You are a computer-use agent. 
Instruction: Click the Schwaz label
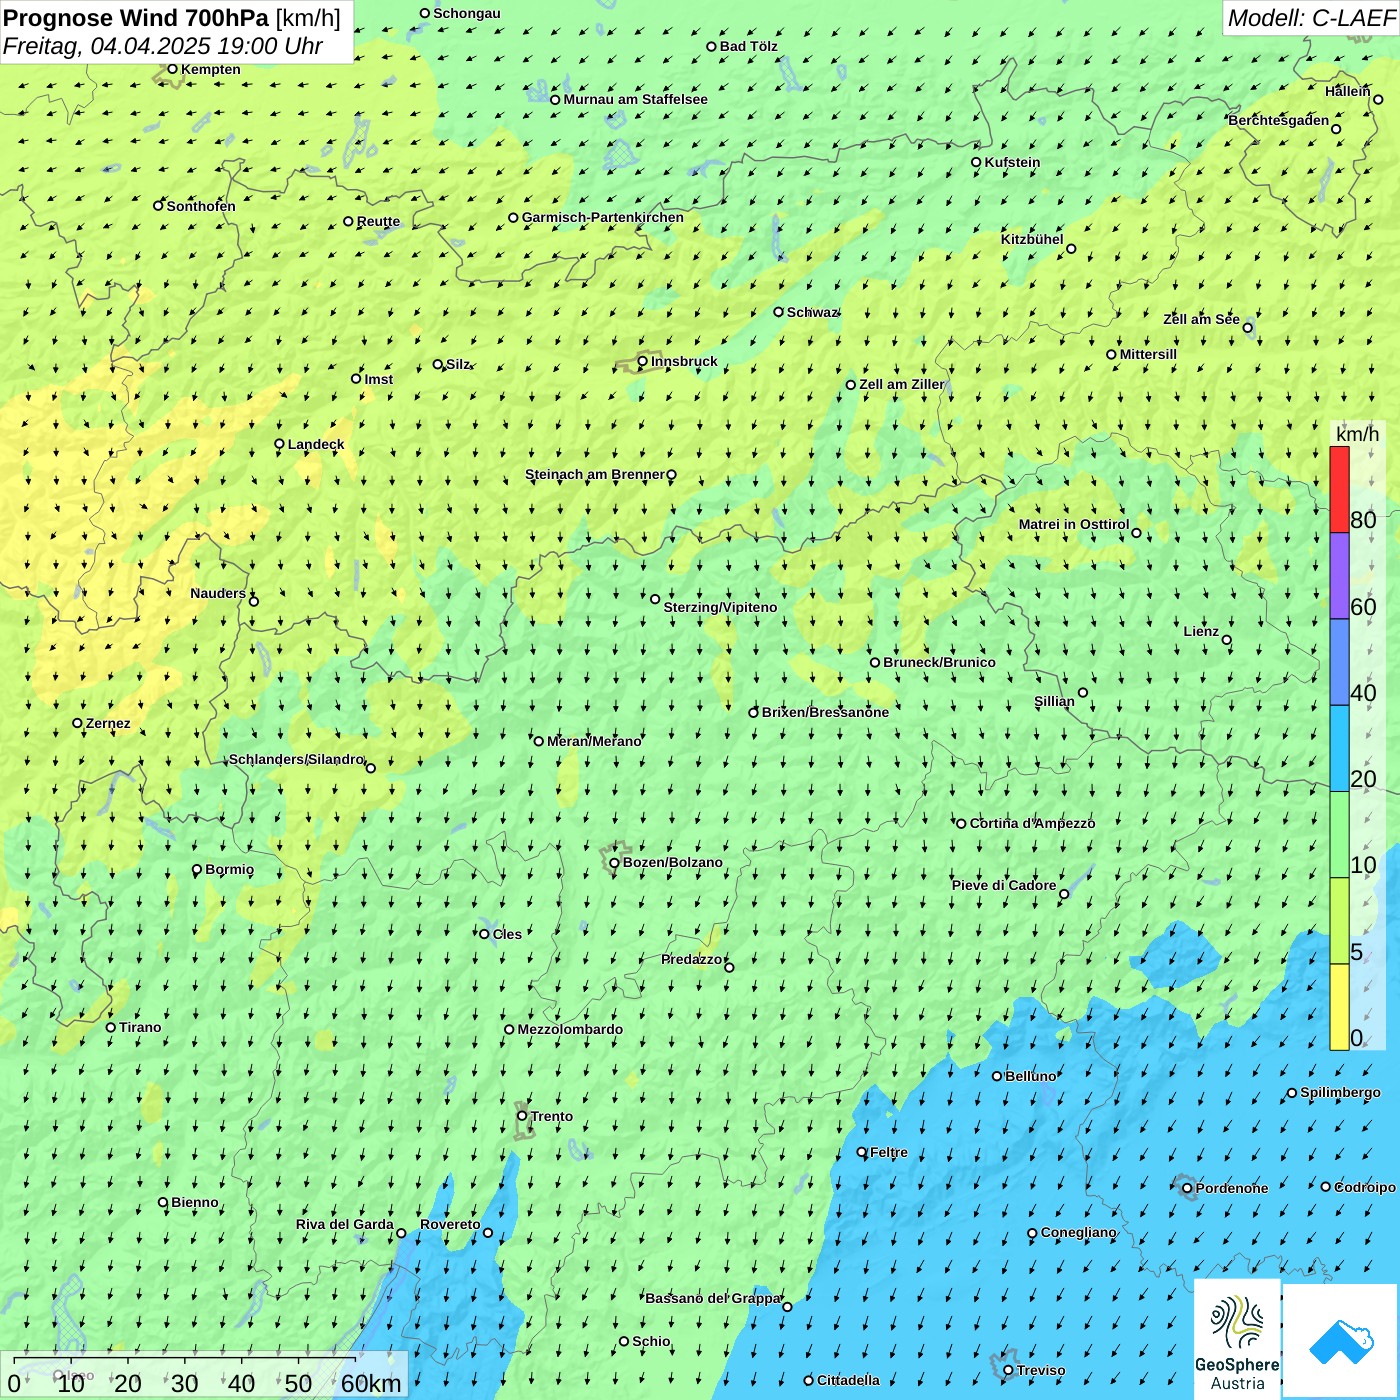(x=811, y=312)
